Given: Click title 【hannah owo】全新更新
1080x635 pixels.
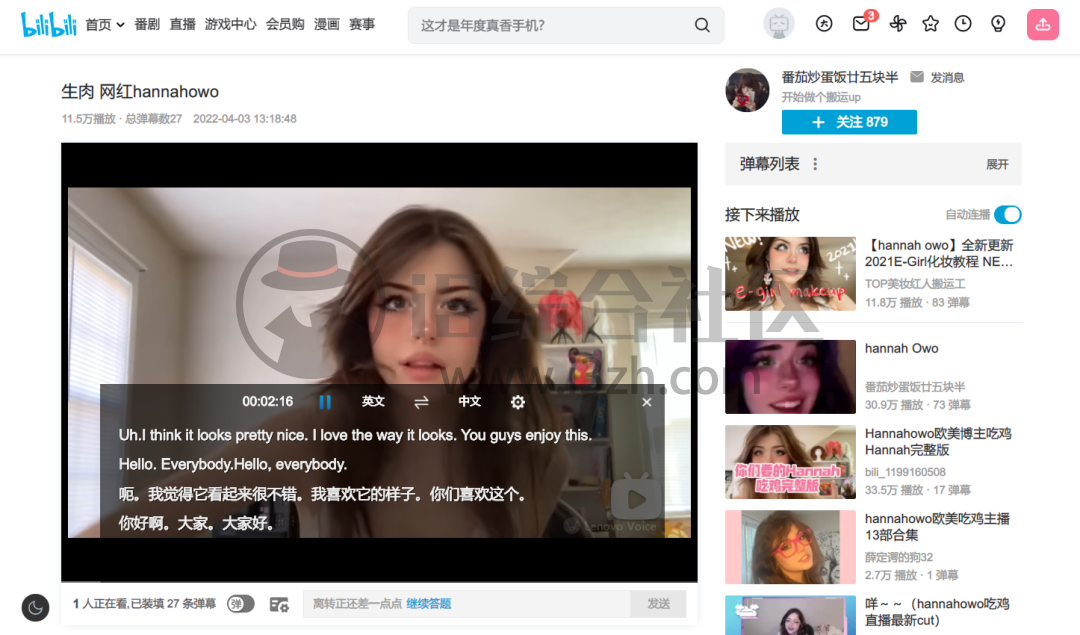Looking at the screenshot, I should pyautogui.click(x=939, y=253).
